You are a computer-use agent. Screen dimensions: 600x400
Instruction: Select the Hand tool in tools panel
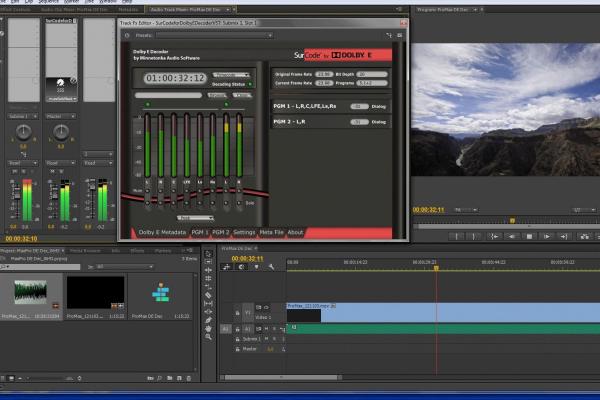[209, 326]
